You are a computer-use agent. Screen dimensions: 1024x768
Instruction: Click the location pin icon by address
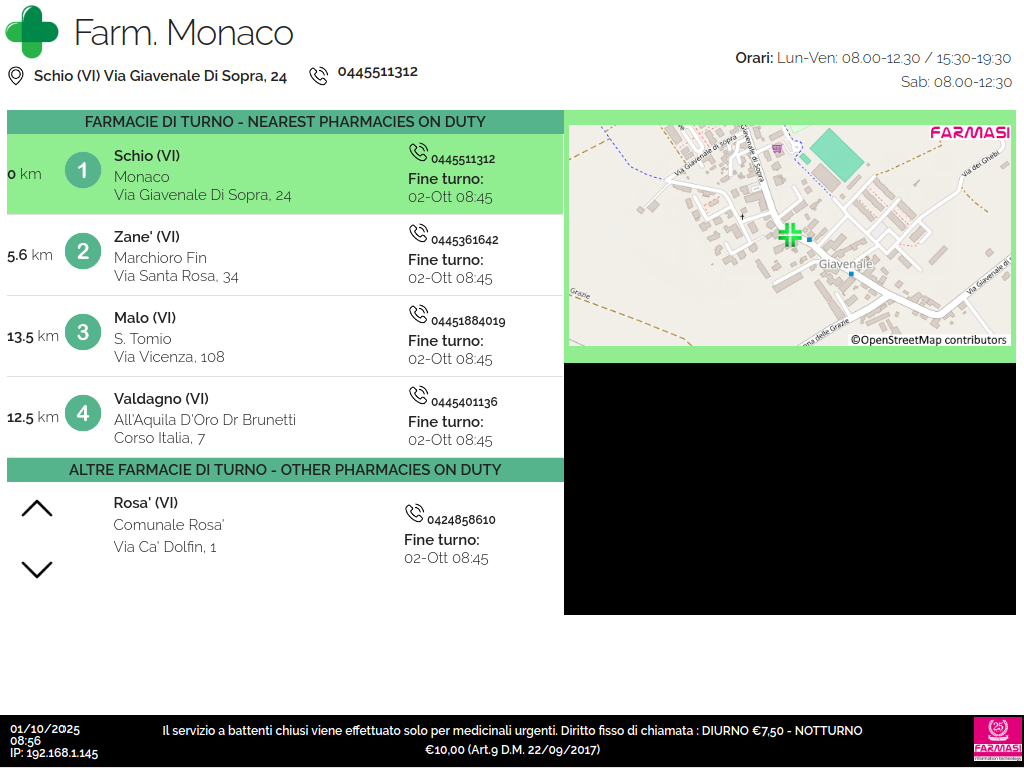15,76
